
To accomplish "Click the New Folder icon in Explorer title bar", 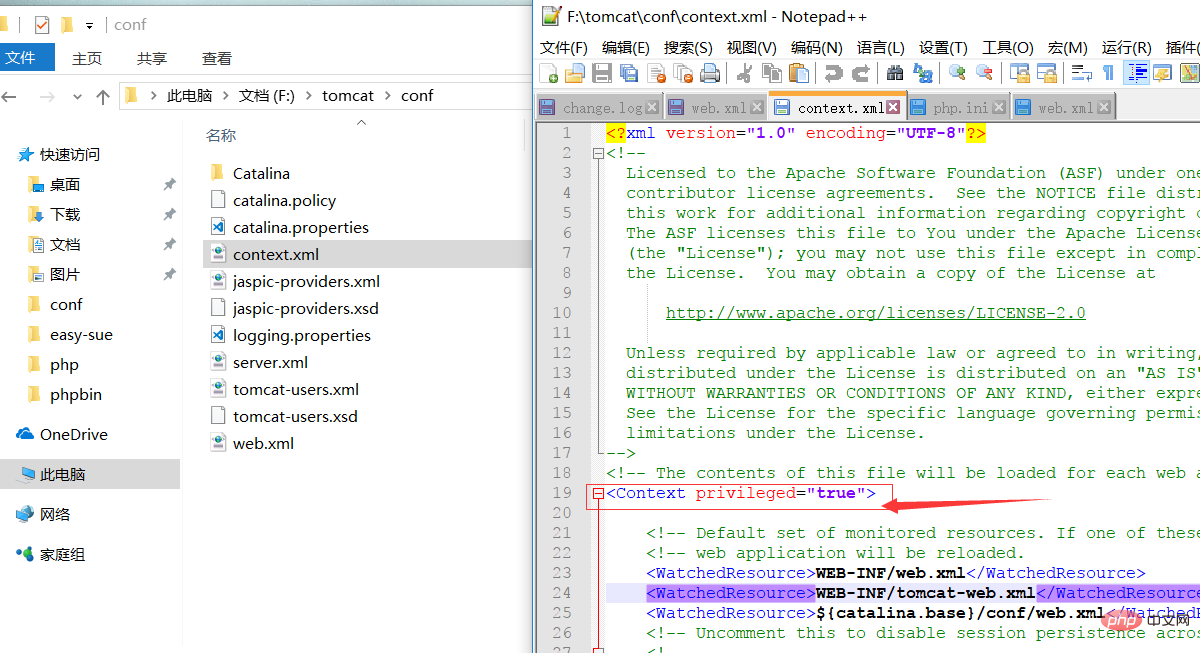I will (x=67, y=24).
